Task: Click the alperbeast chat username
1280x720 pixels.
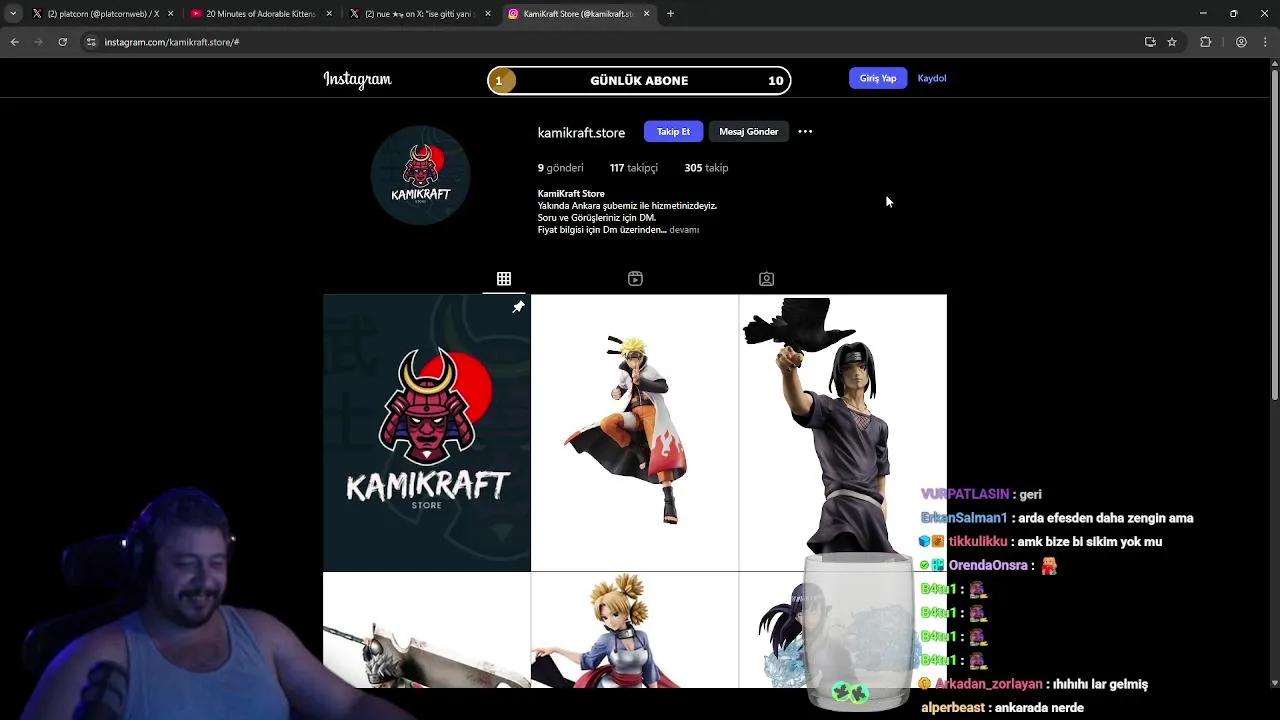Action: point(953,708)
